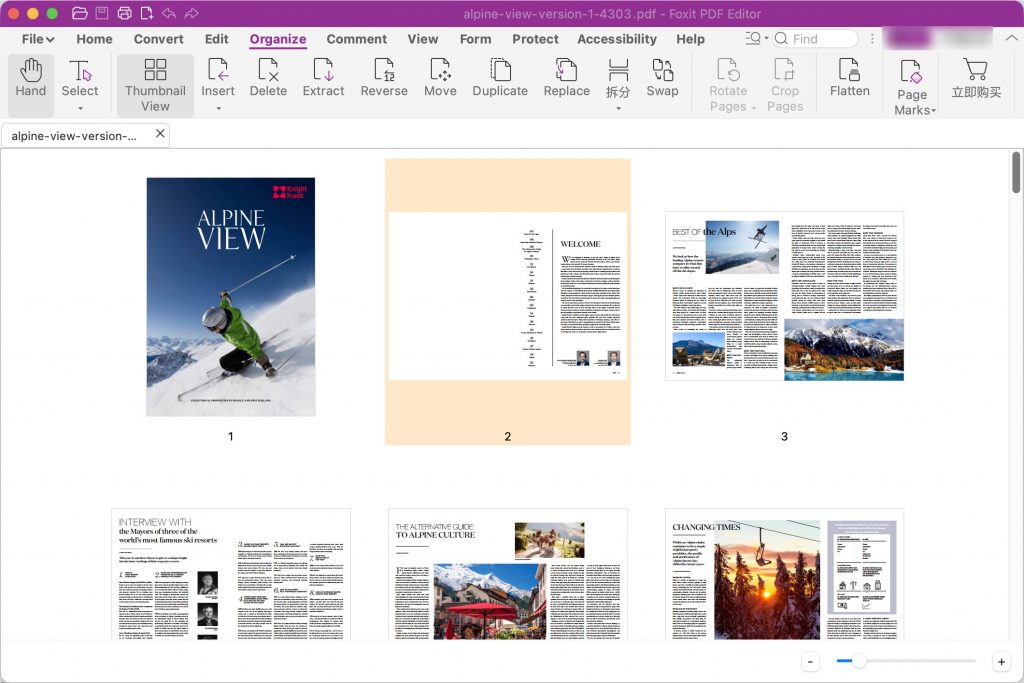1024x683 pixels.
Task: Switch to the Home tab
Action: coord(94,39)
